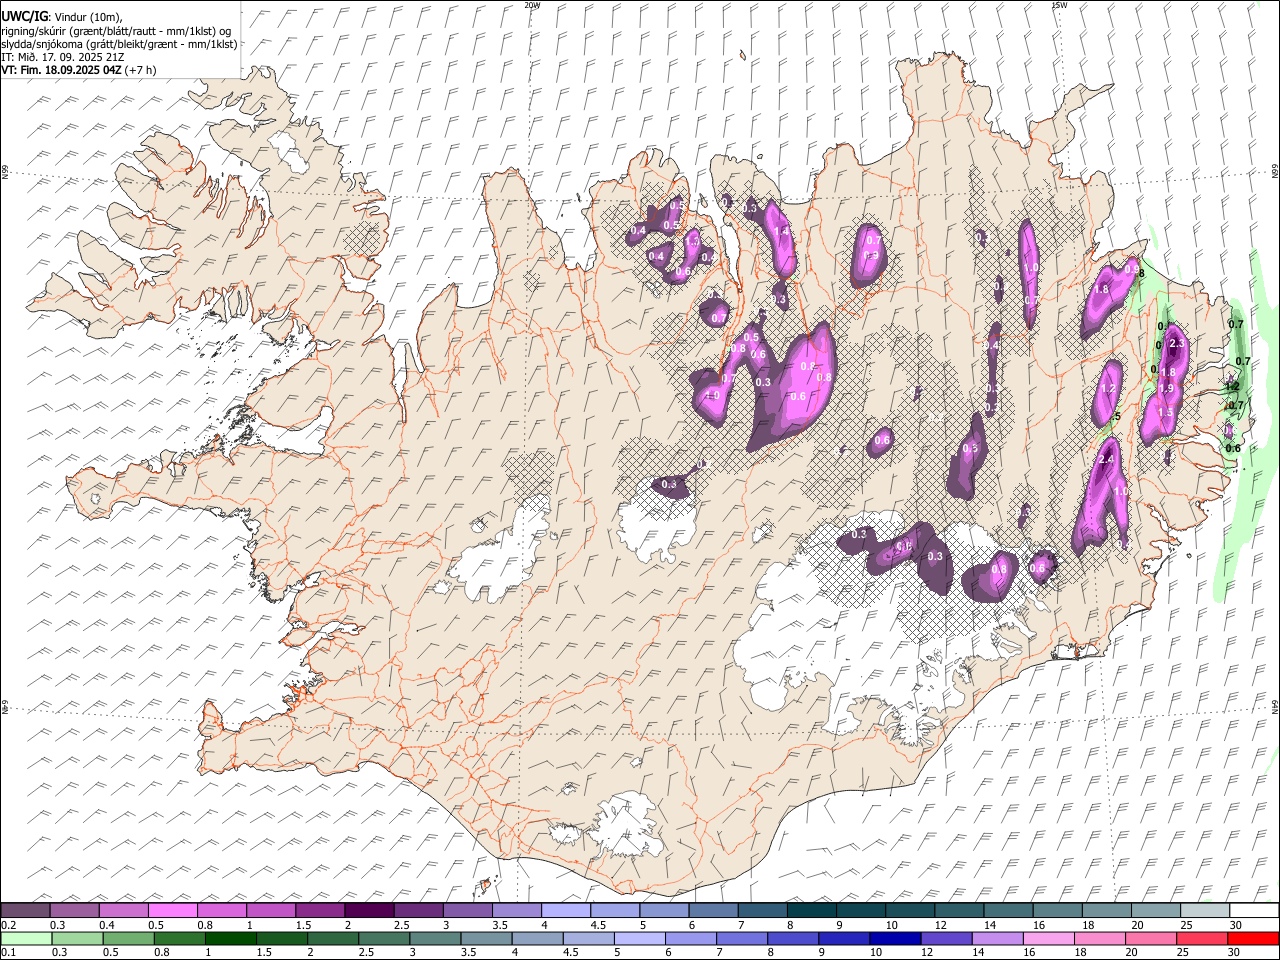
Task: Select the magenta 0.8 snow legend swatch
Action: click(222, 911)
